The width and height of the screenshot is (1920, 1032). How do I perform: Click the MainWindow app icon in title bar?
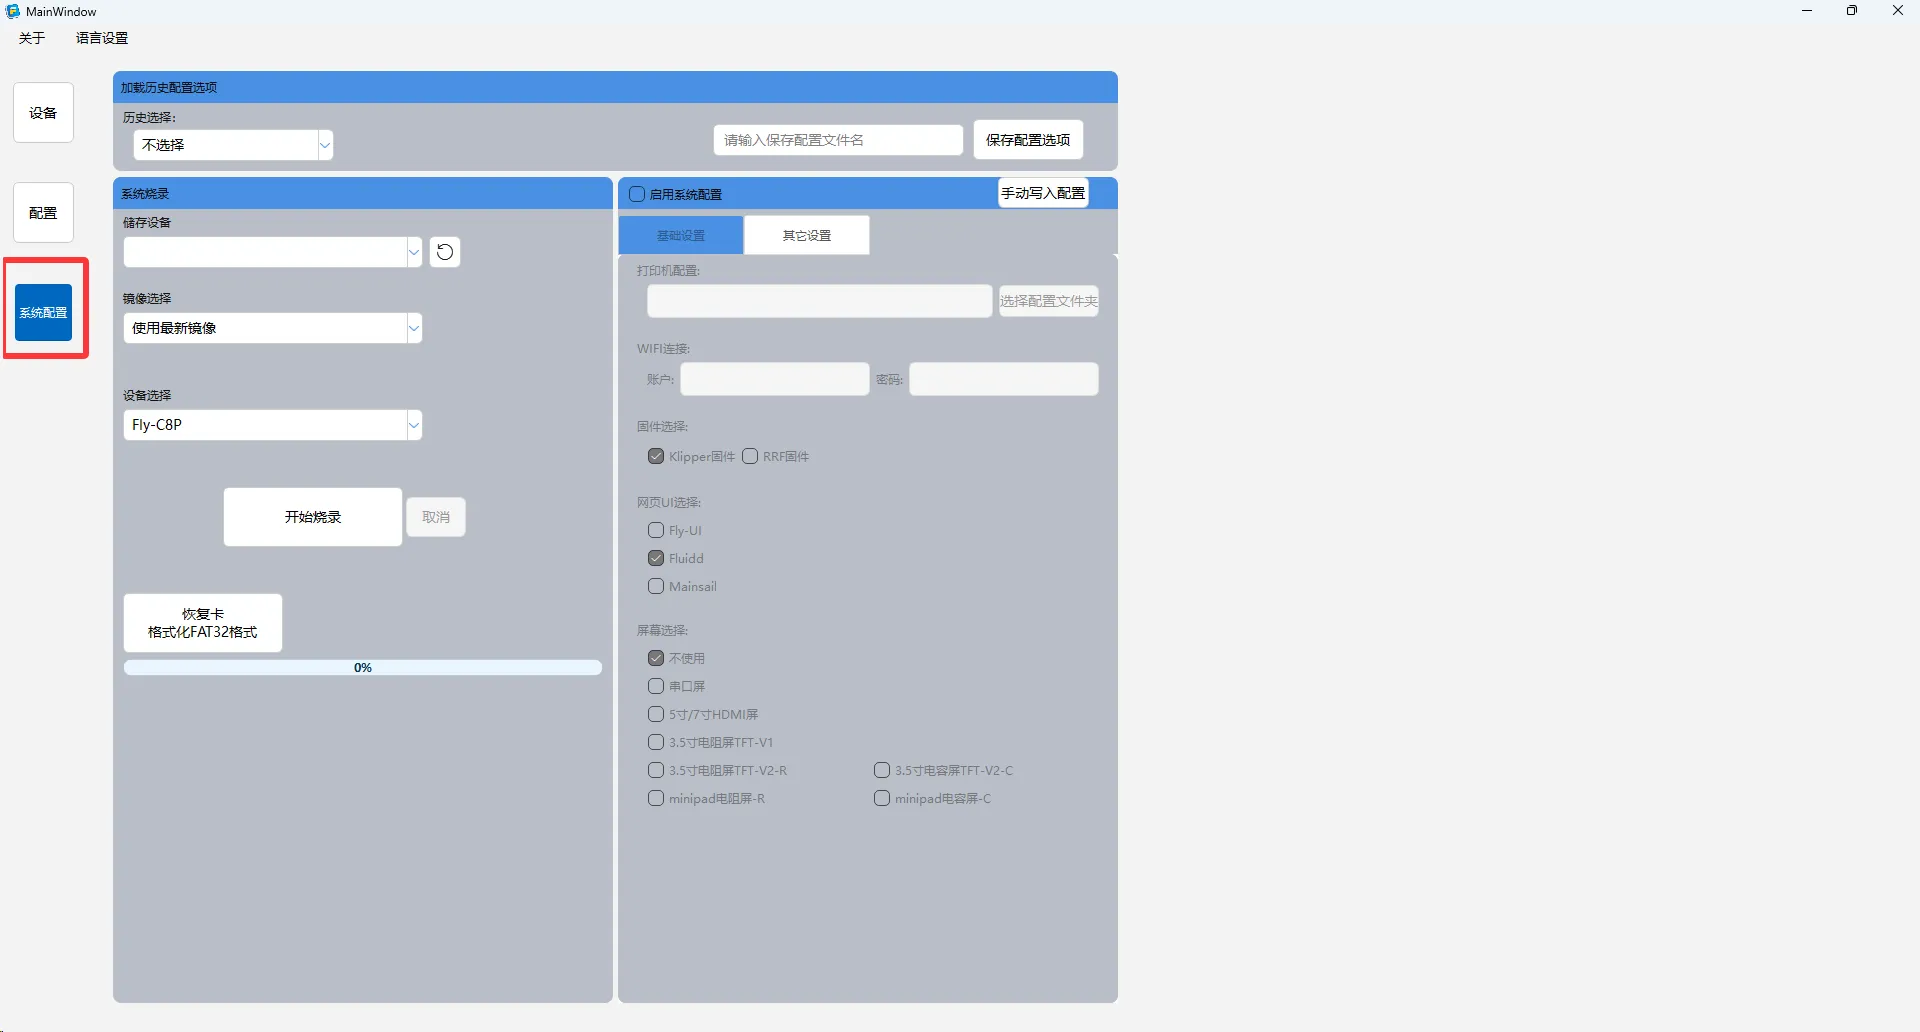point(13,11)
